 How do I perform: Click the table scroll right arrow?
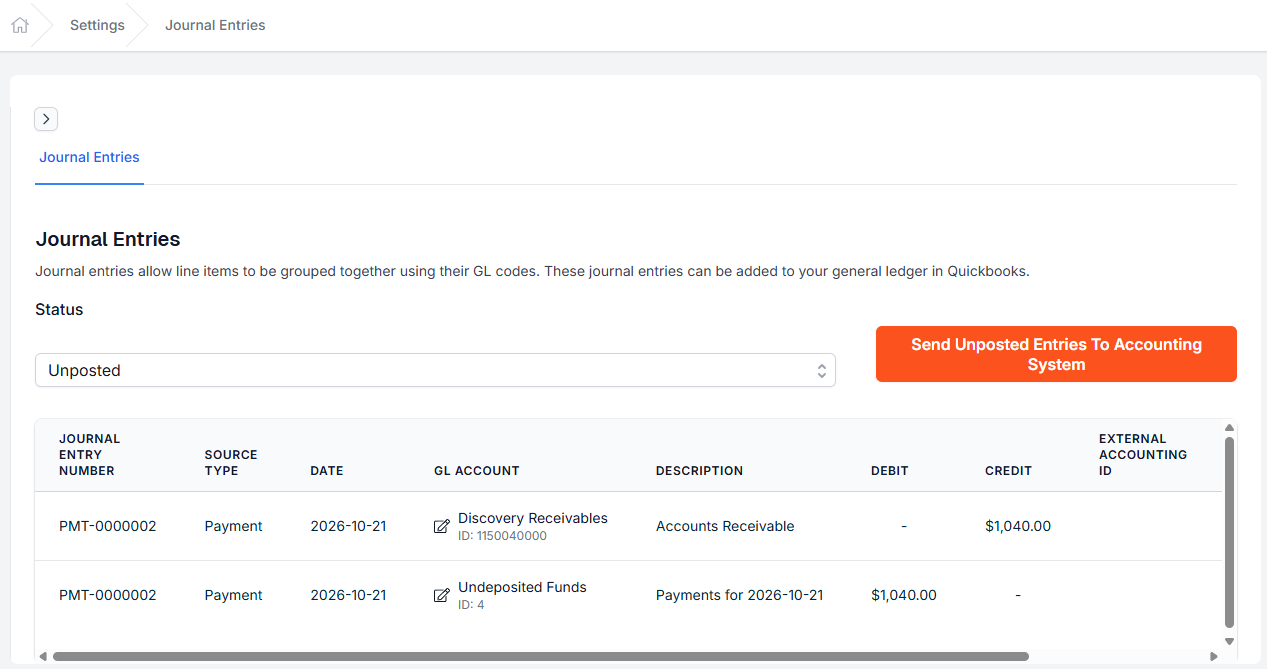pos(1214,657)
